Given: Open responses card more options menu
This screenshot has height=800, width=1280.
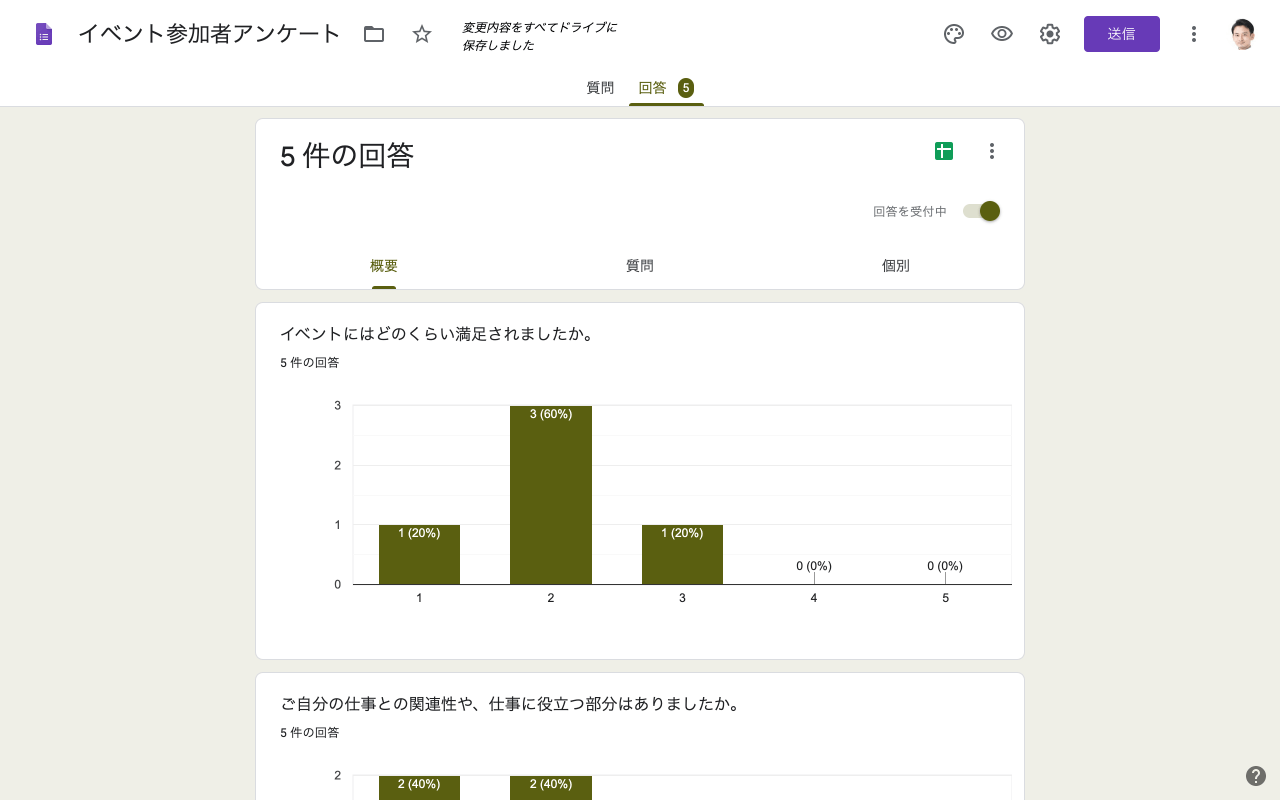Looking at the screenshot, I should 992,151.
